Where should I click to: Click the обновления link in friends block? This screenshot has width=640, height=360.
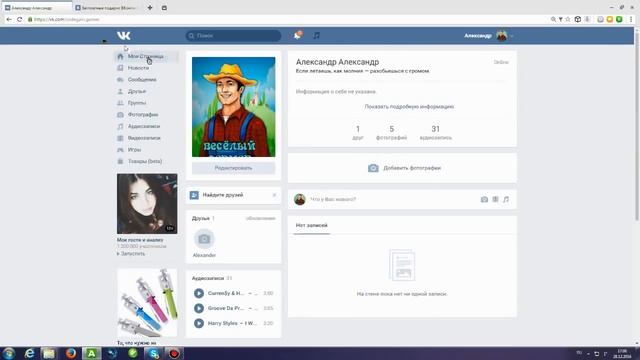point(260,218)
